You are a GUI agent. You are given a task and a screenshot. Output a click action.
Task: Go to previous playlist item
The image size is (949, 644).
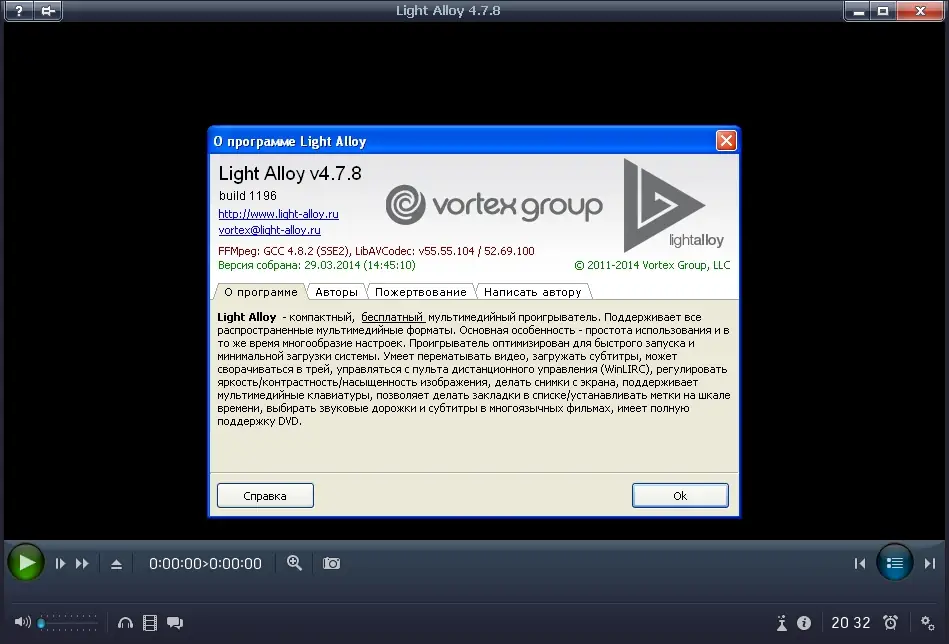click(x=859, y=564)
